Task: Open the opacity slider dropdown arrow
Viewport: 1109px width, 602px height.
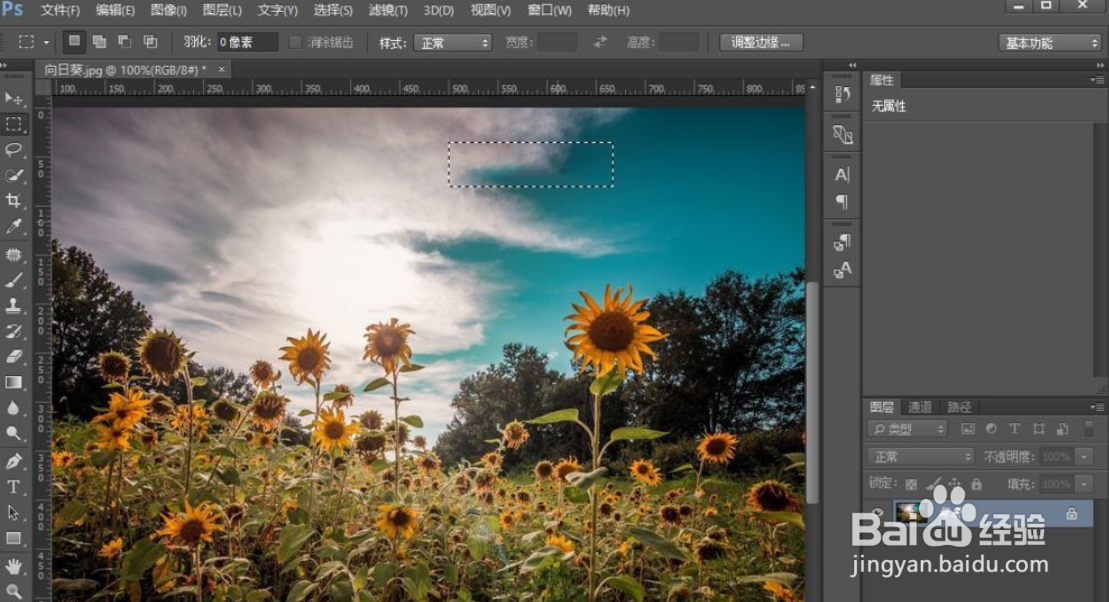Action: 1084,457
